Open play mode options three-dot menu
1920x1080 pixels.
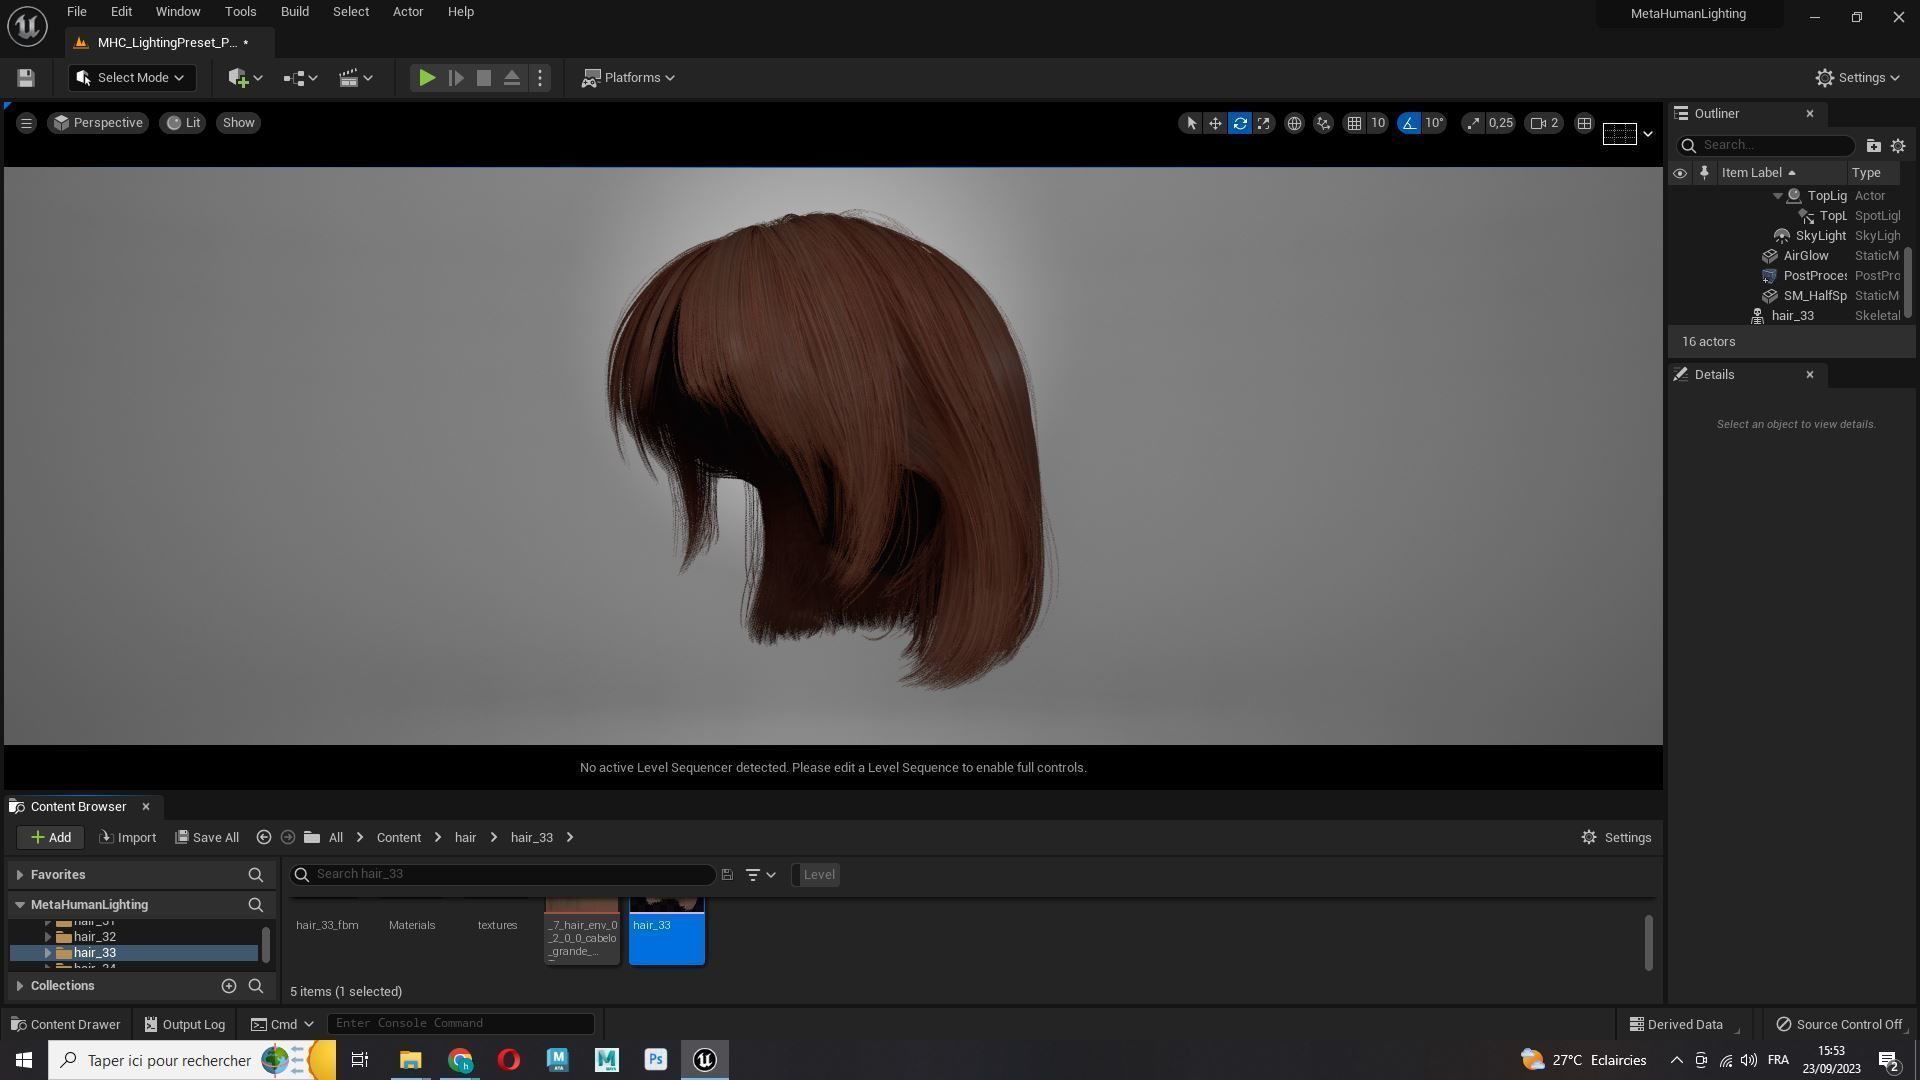pyautogui.click(x=540, y=78)
